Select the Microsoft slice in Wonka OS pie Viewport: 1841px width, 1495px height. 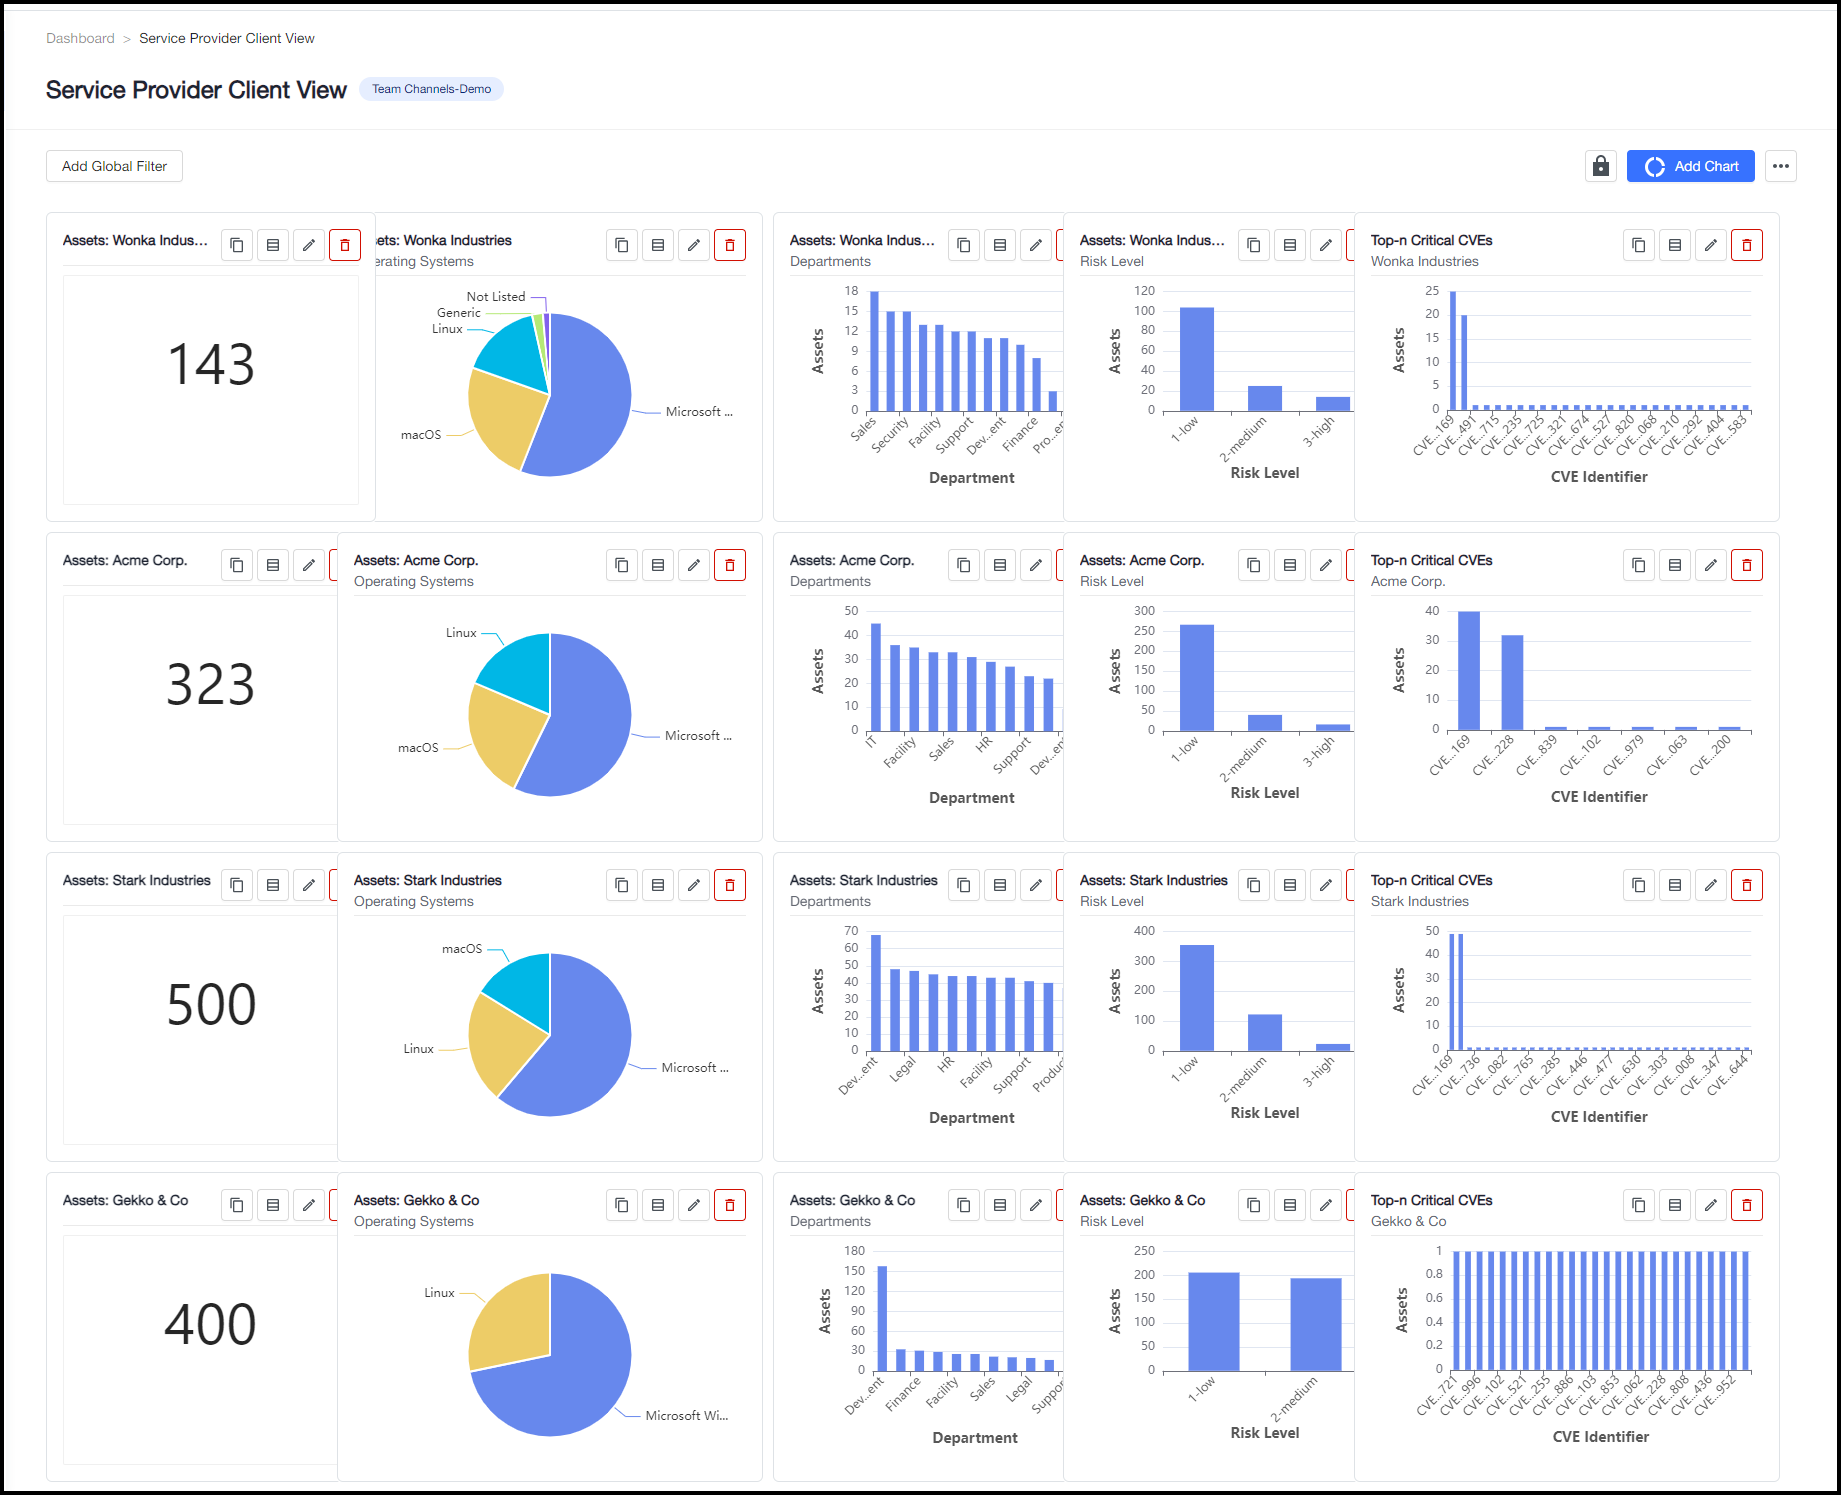click(585, 400)
